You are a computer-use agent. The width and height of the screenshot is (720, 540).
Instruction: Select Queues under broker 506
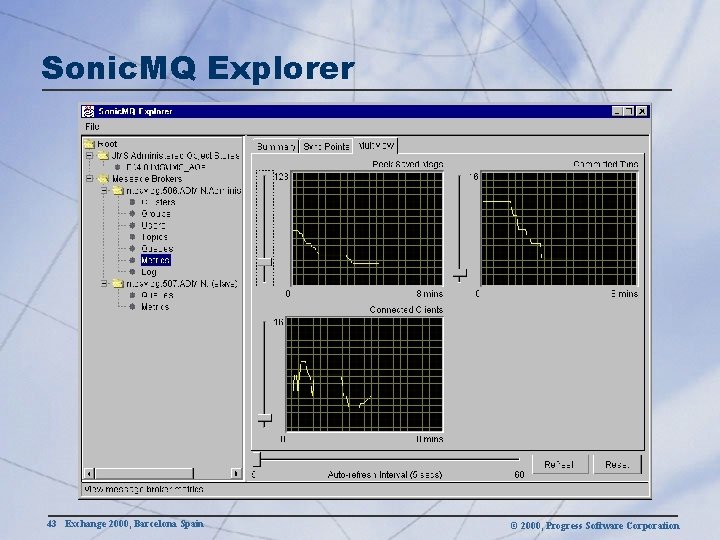[x=157, y=248]
